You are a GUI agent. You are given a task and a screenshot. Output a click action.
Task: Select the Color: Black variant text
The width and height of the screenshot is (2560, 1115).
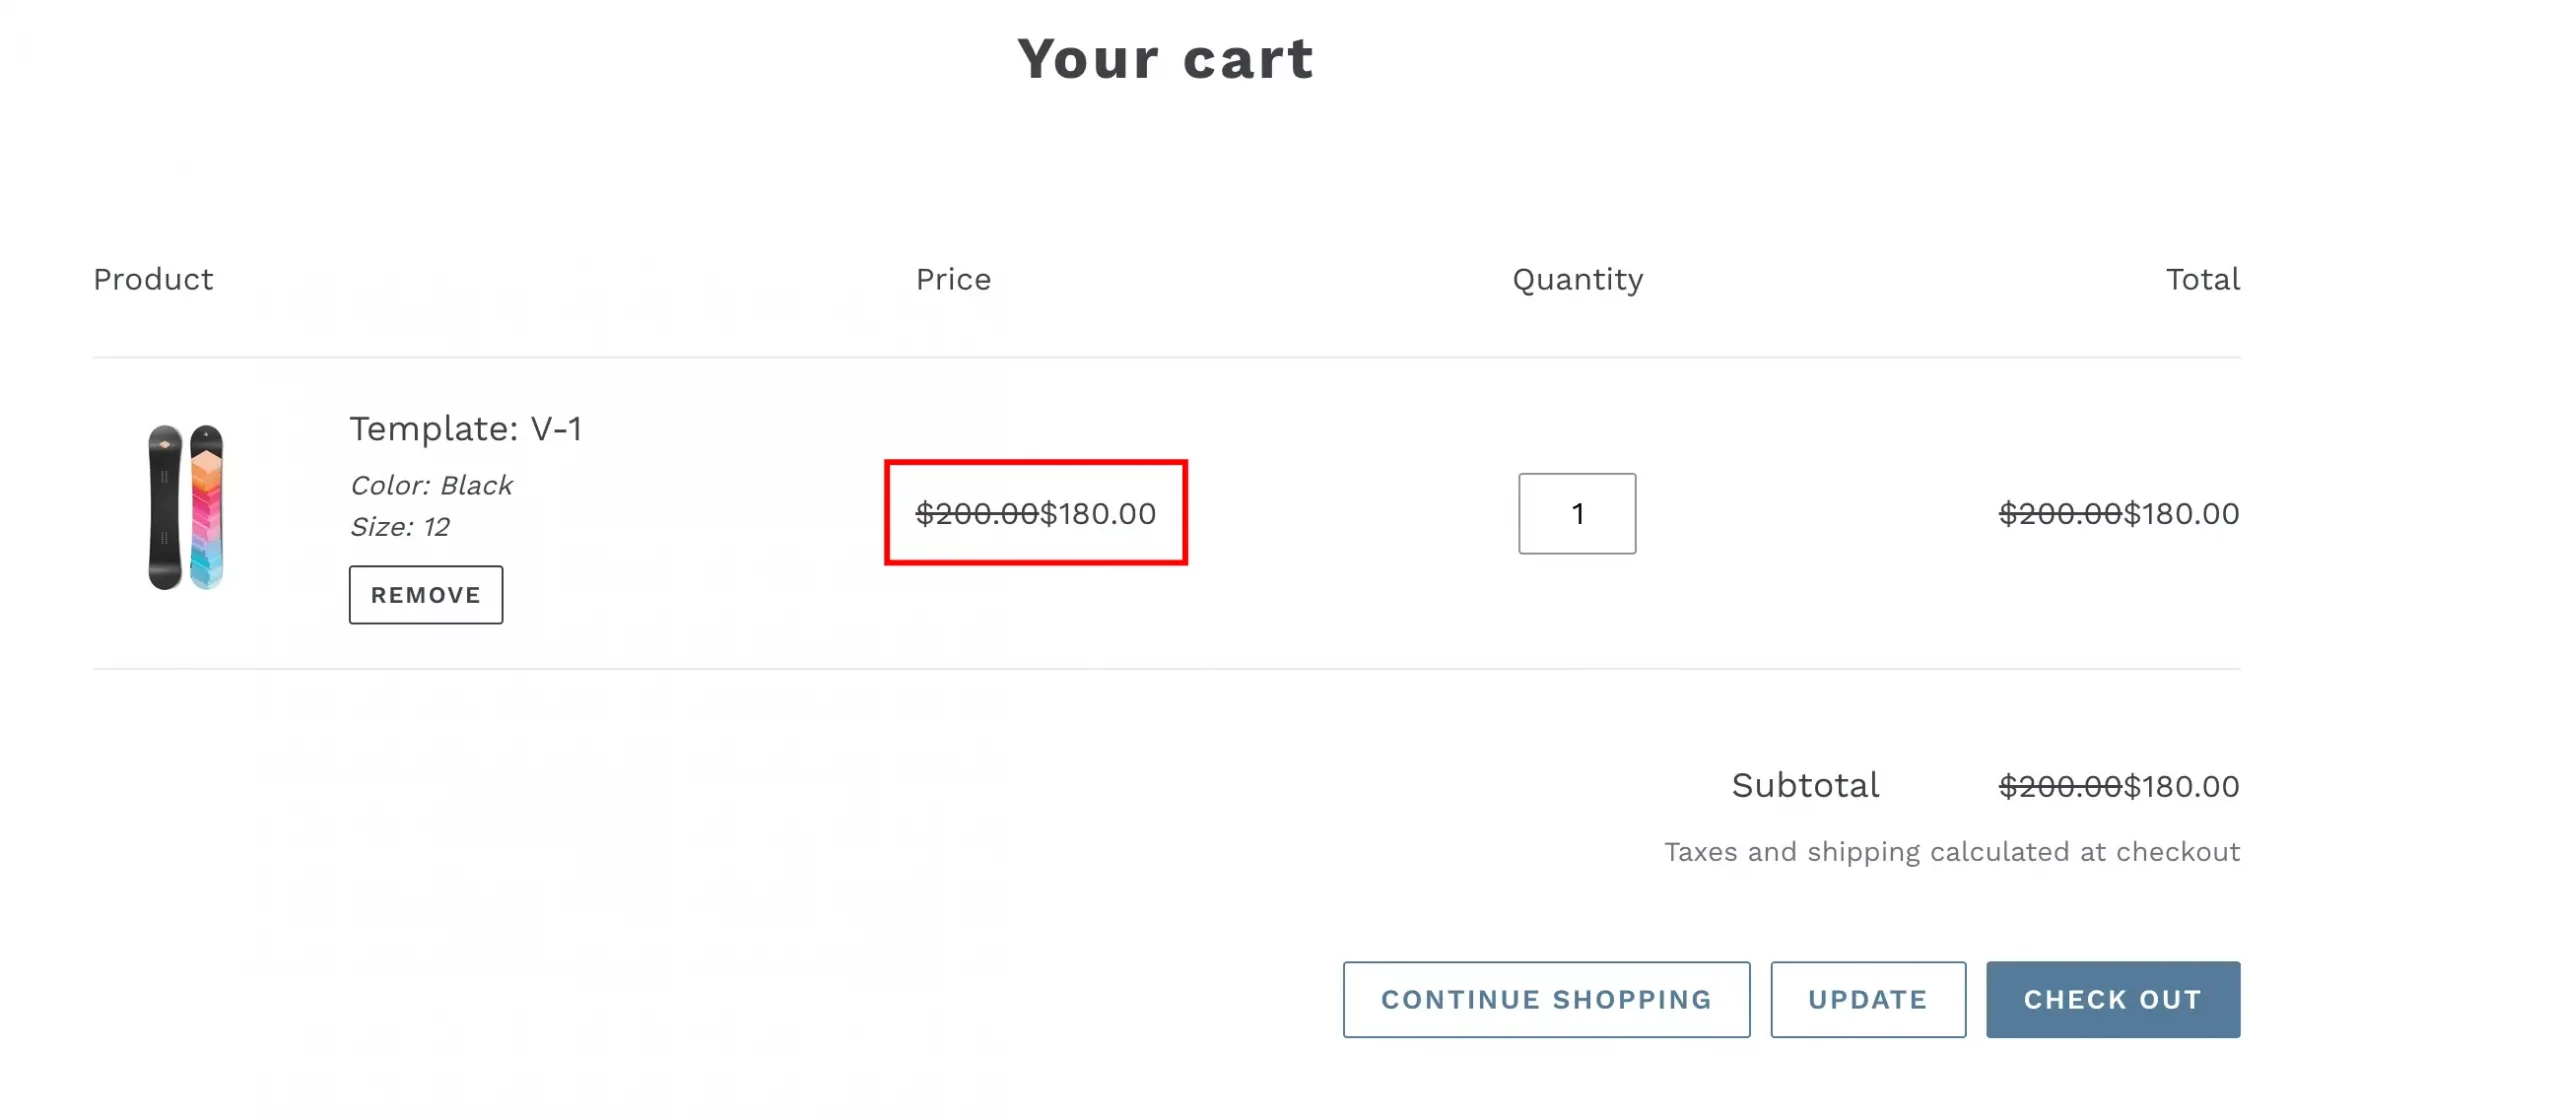tap(431, 486)
